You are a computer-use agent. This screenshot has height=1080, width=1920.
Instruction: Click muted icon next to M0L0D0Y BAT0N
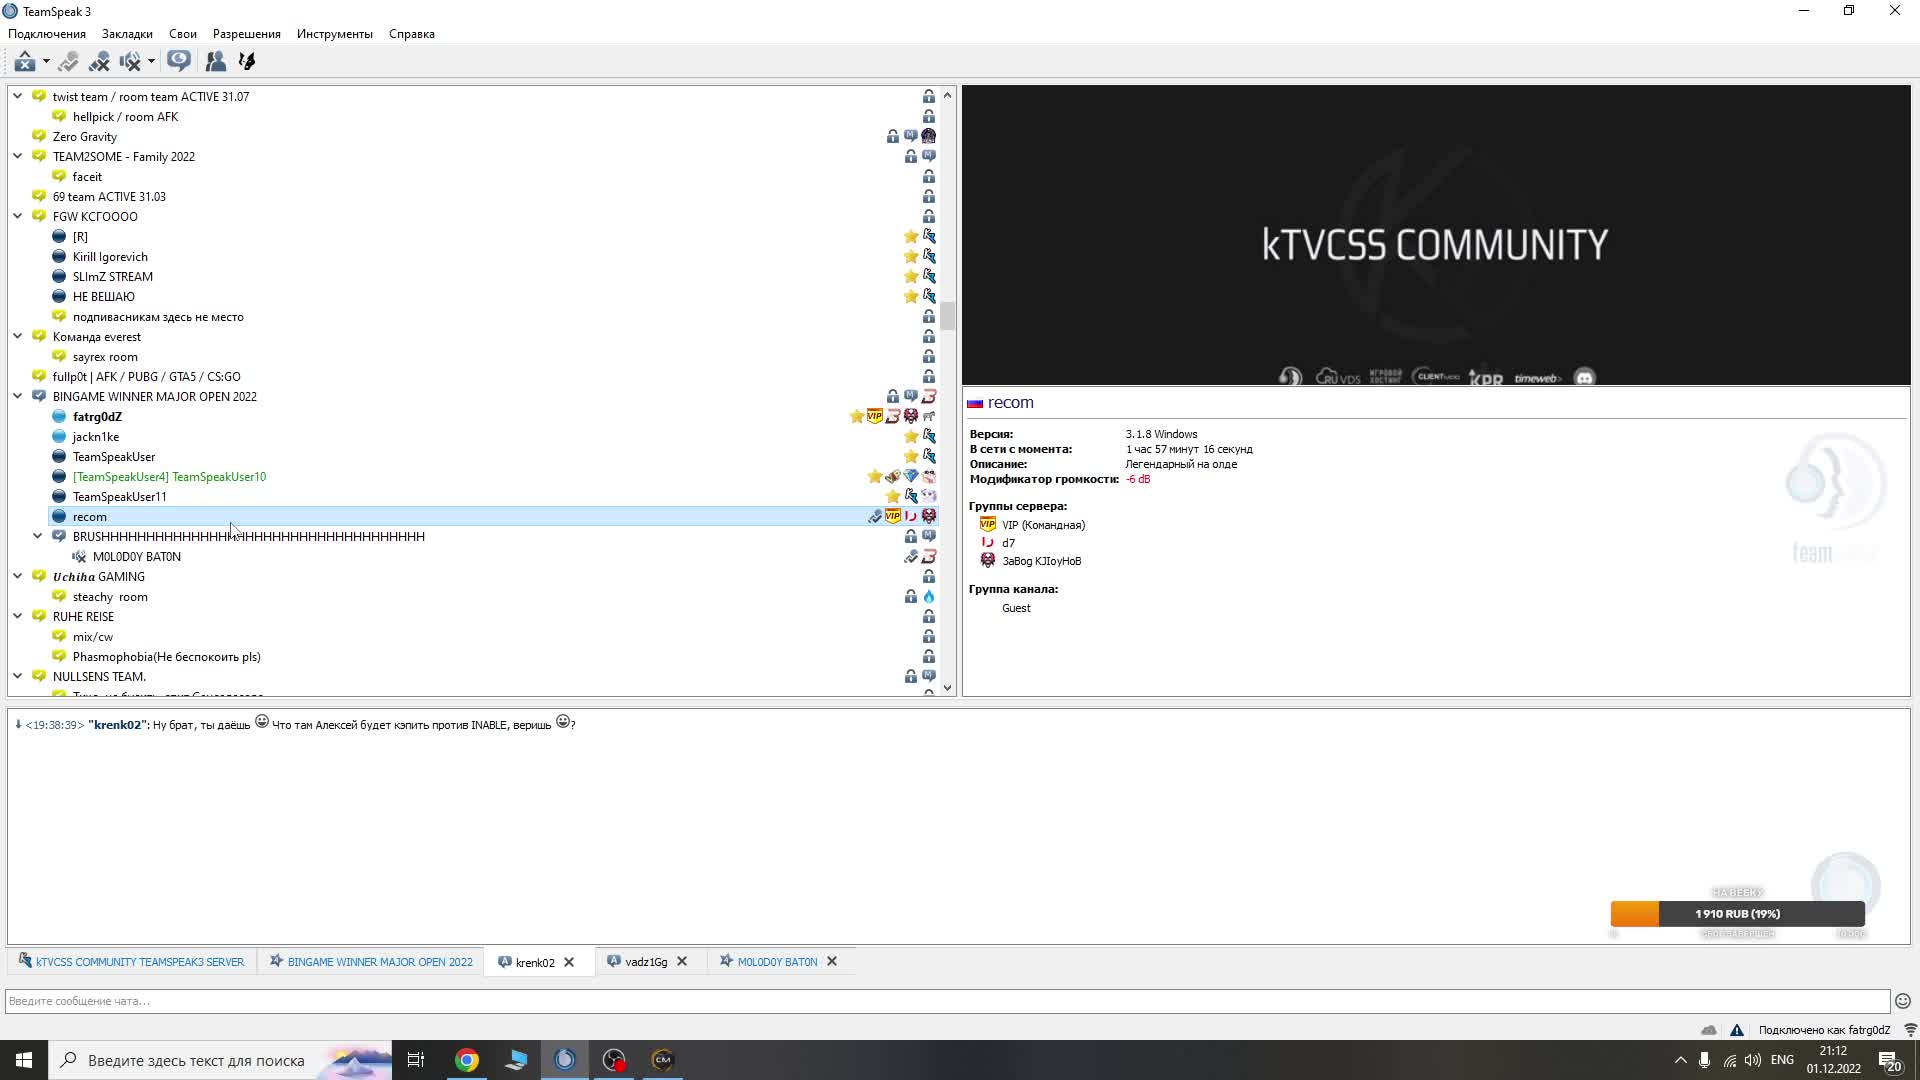pos(79,557)
